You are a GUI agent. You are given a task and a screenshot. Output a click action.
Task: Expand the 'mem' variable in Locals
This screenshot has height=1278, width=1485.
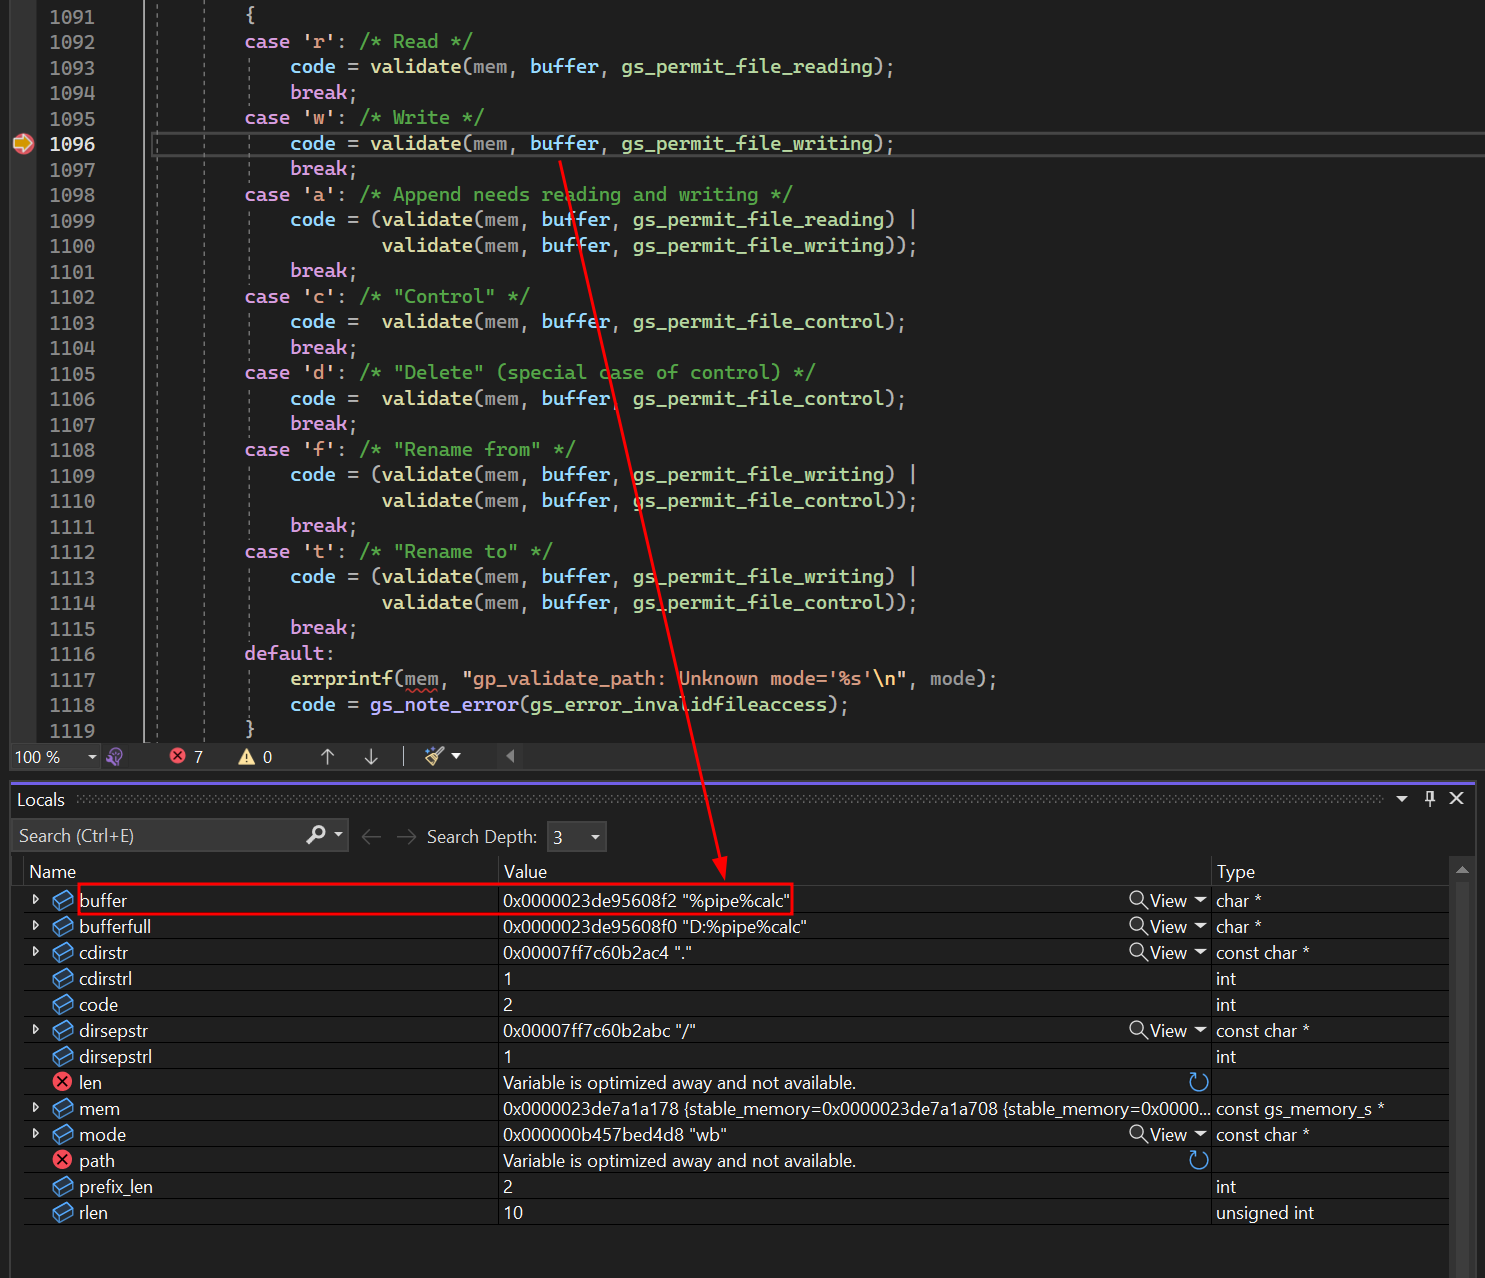(x=36, y=1108)
